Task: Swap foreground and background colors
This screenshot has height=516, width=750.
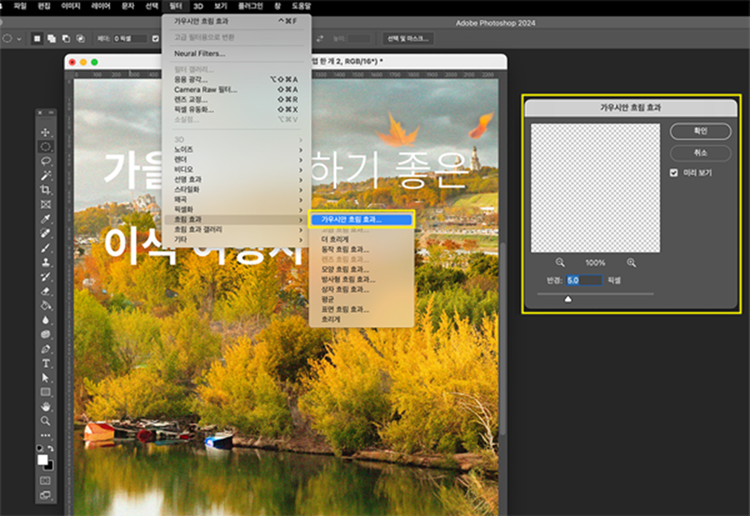Action: coord(50,449)
